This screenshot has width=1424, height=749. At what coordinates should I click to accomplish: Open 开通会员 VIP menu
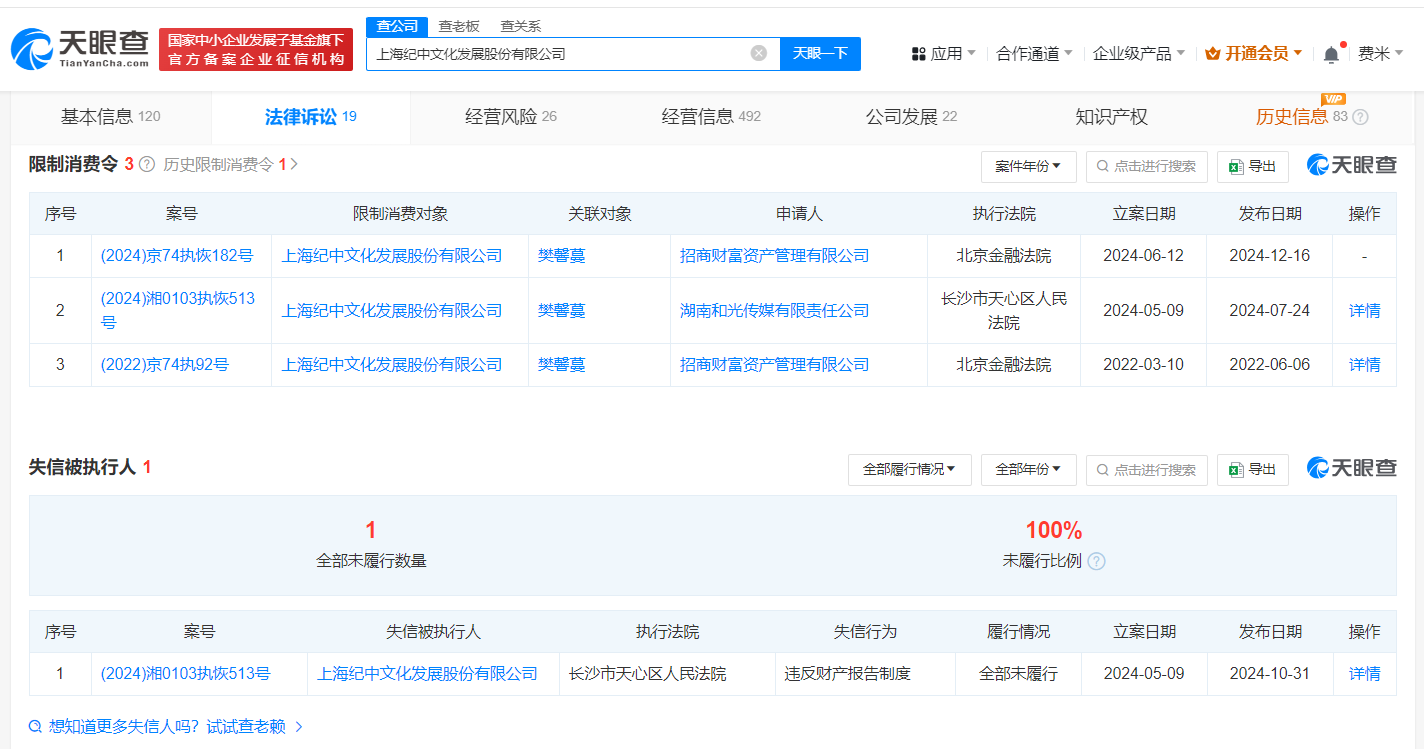[1254, 54]
